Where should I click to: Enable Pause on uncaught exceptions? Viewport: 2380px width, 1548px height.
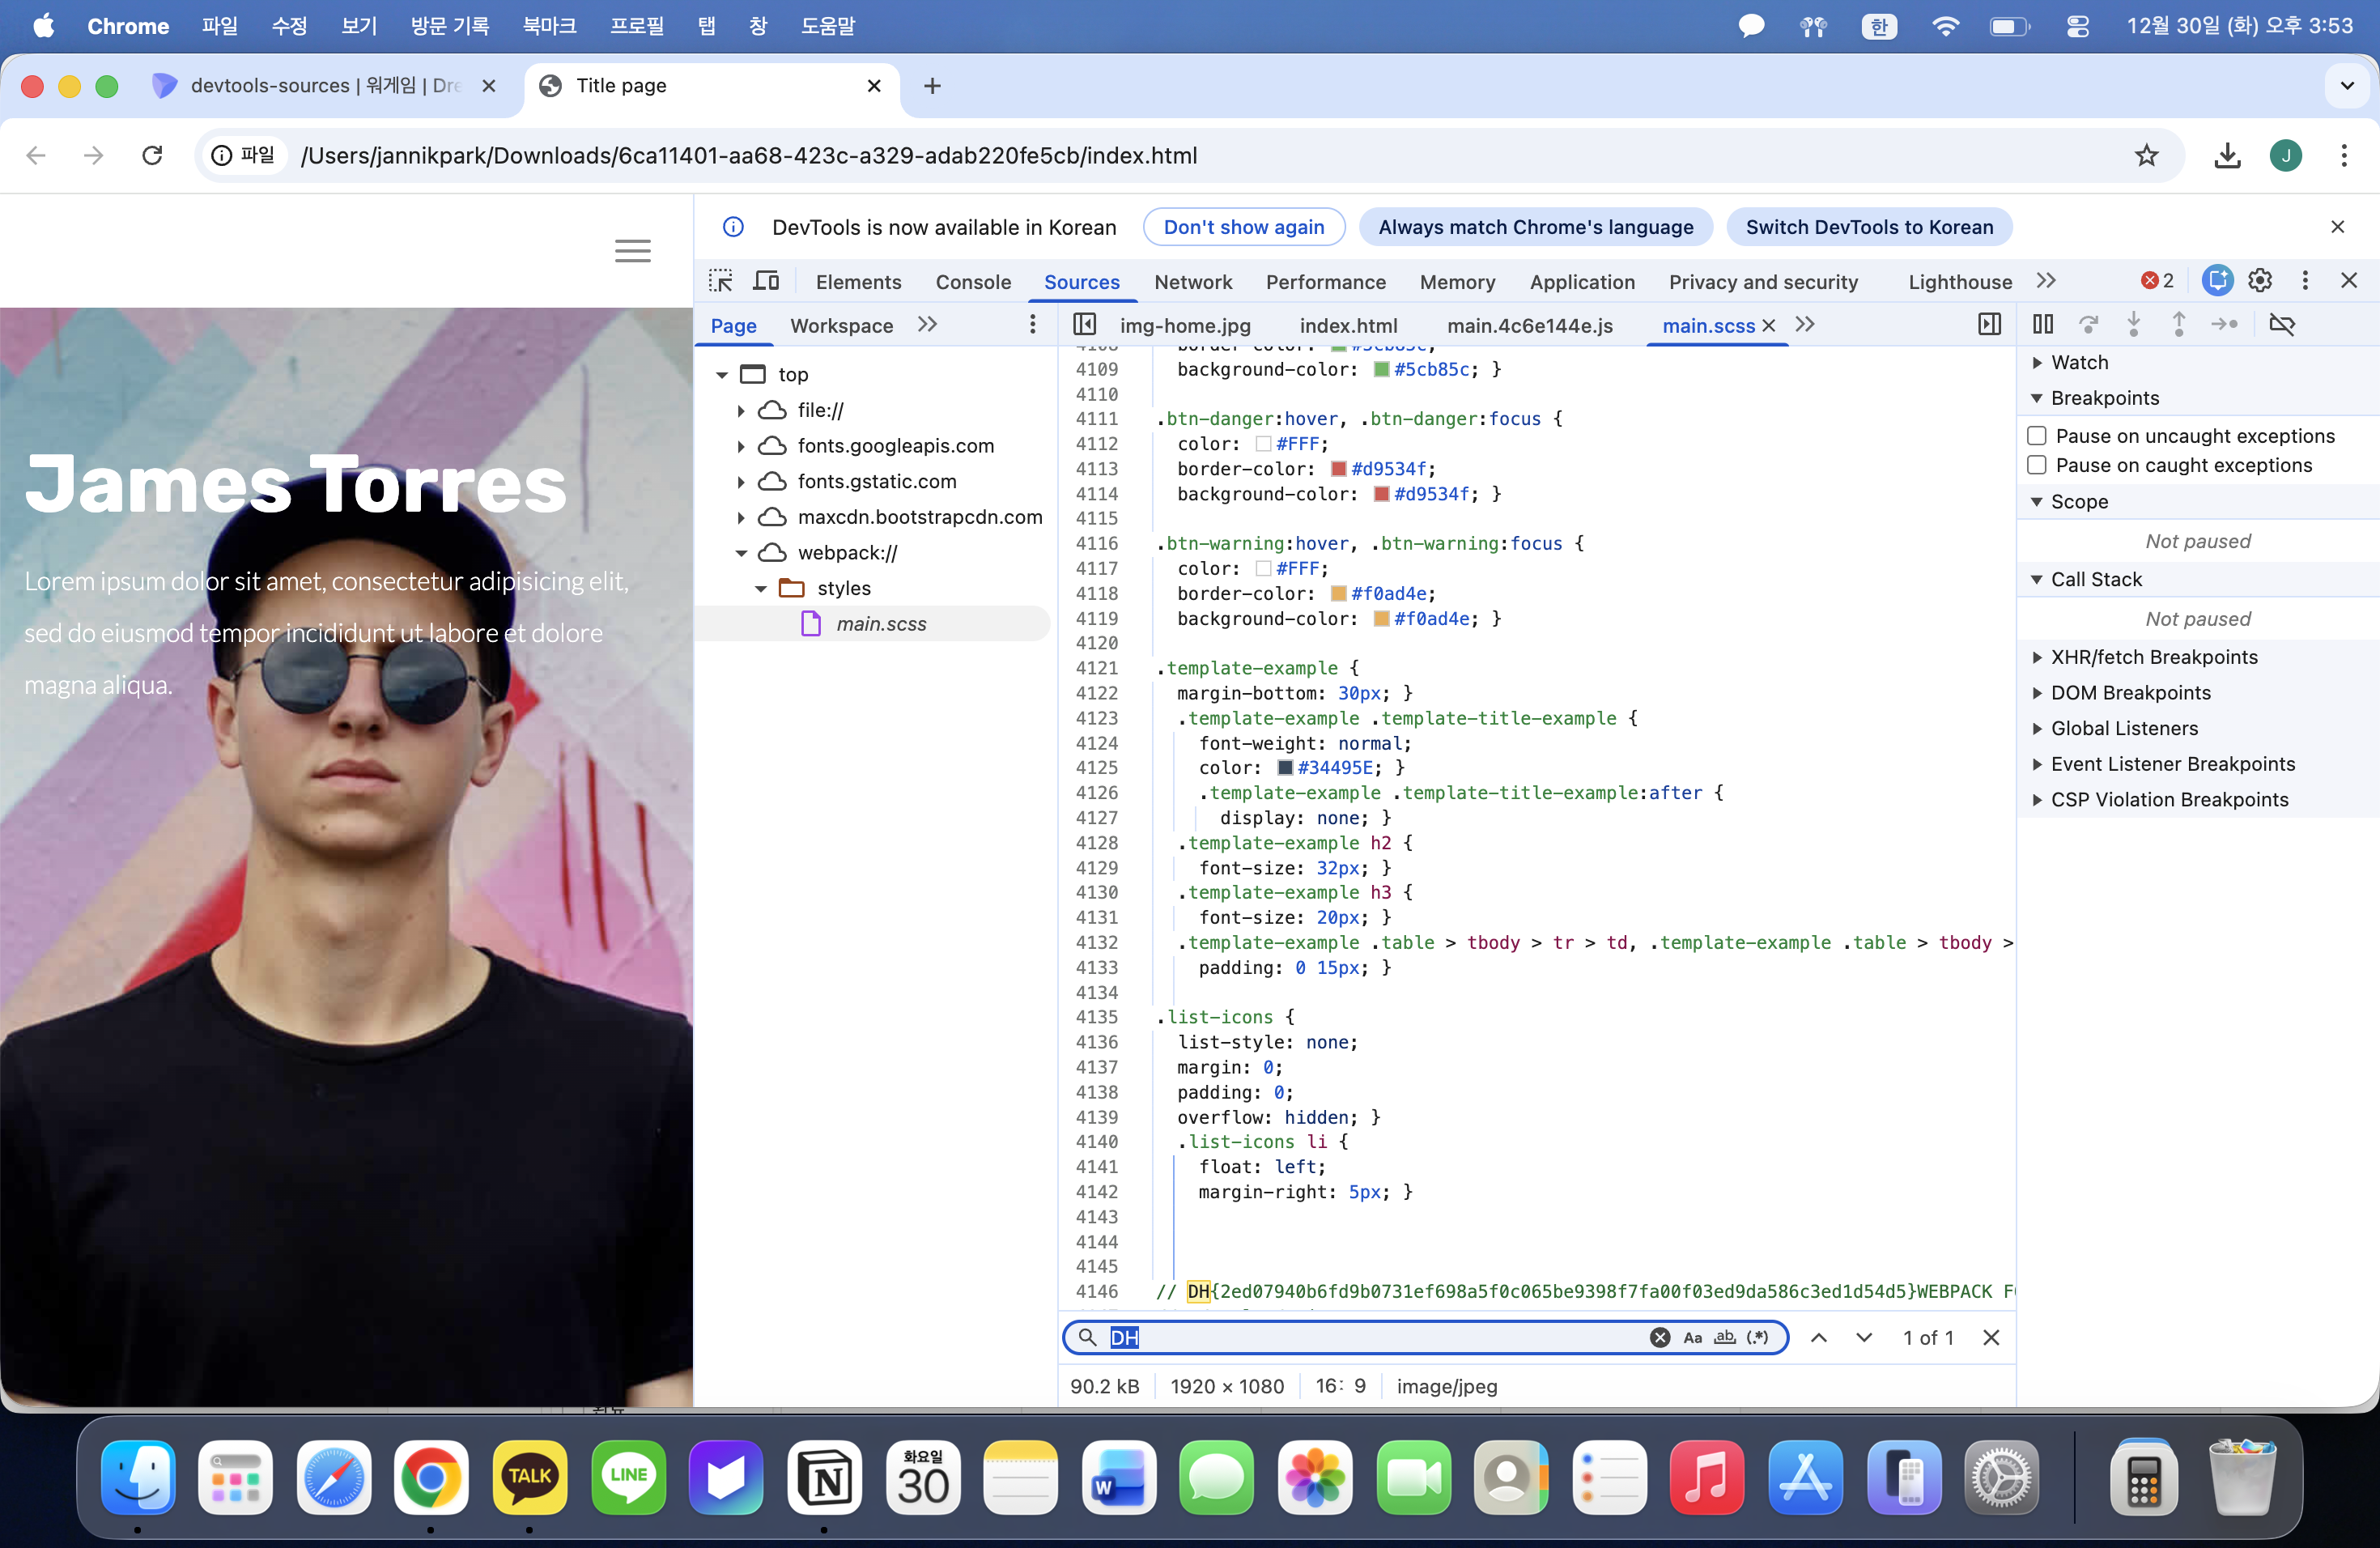point(2037,436)
